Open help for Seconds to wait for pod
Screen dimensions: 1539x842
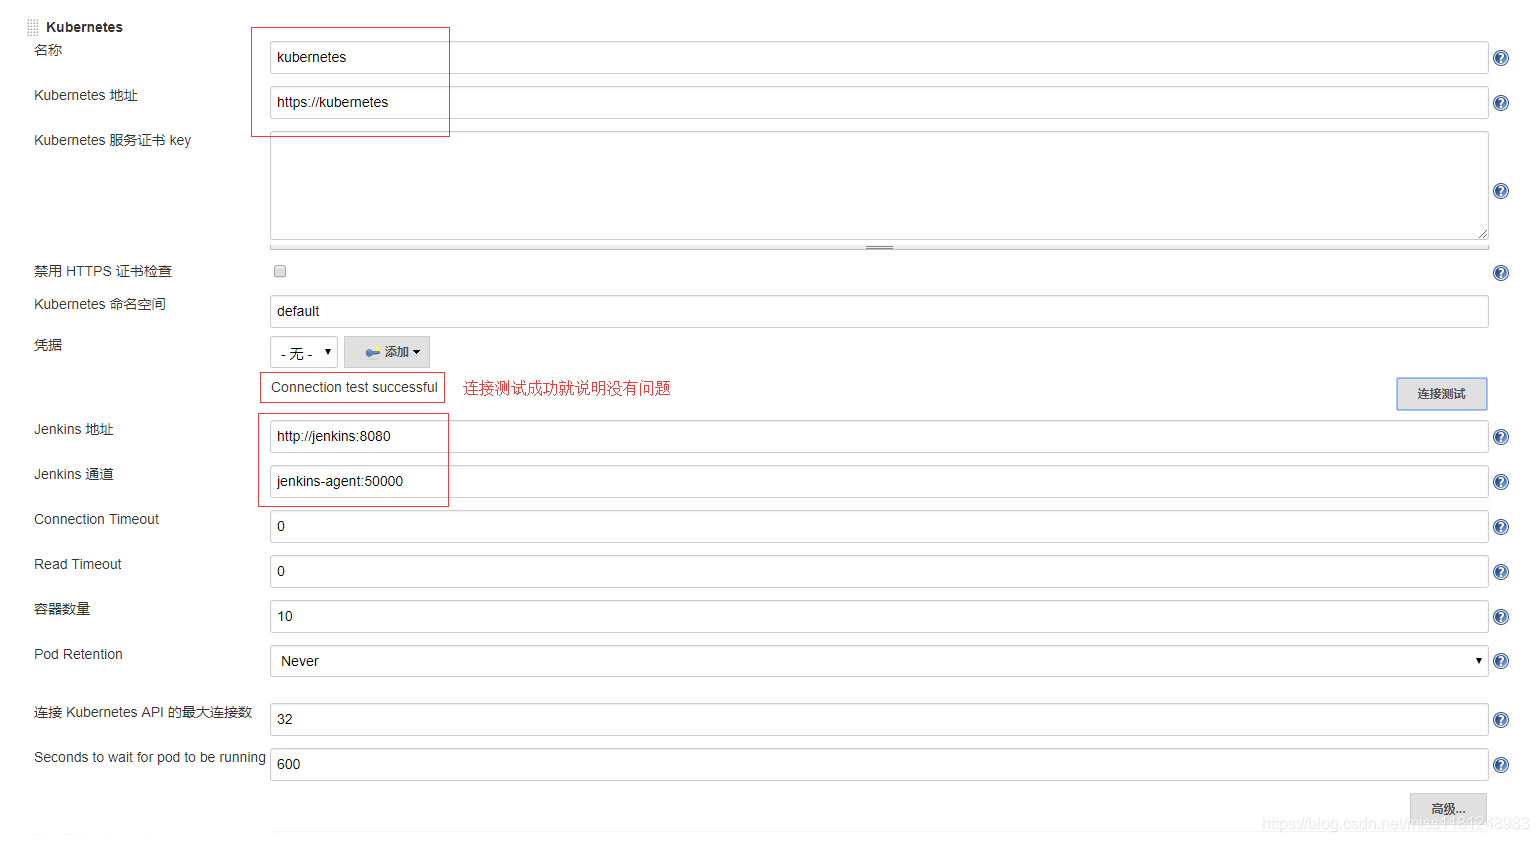[x=1500, y=765]
